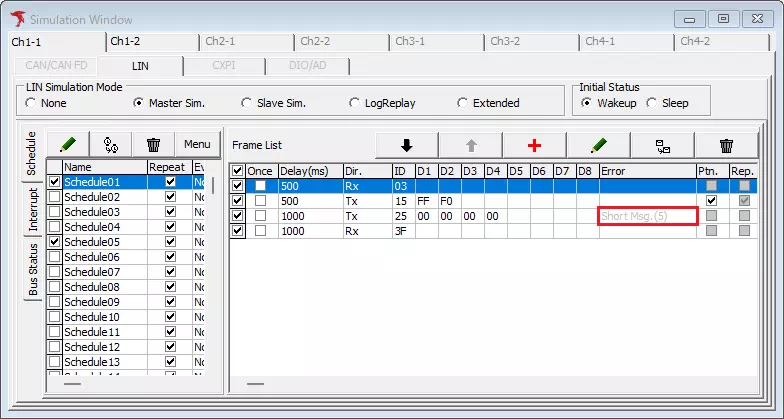This screenshot has width=784, height=419.
Task: Click the D2 value F0 cell
Action: [450, 201]
